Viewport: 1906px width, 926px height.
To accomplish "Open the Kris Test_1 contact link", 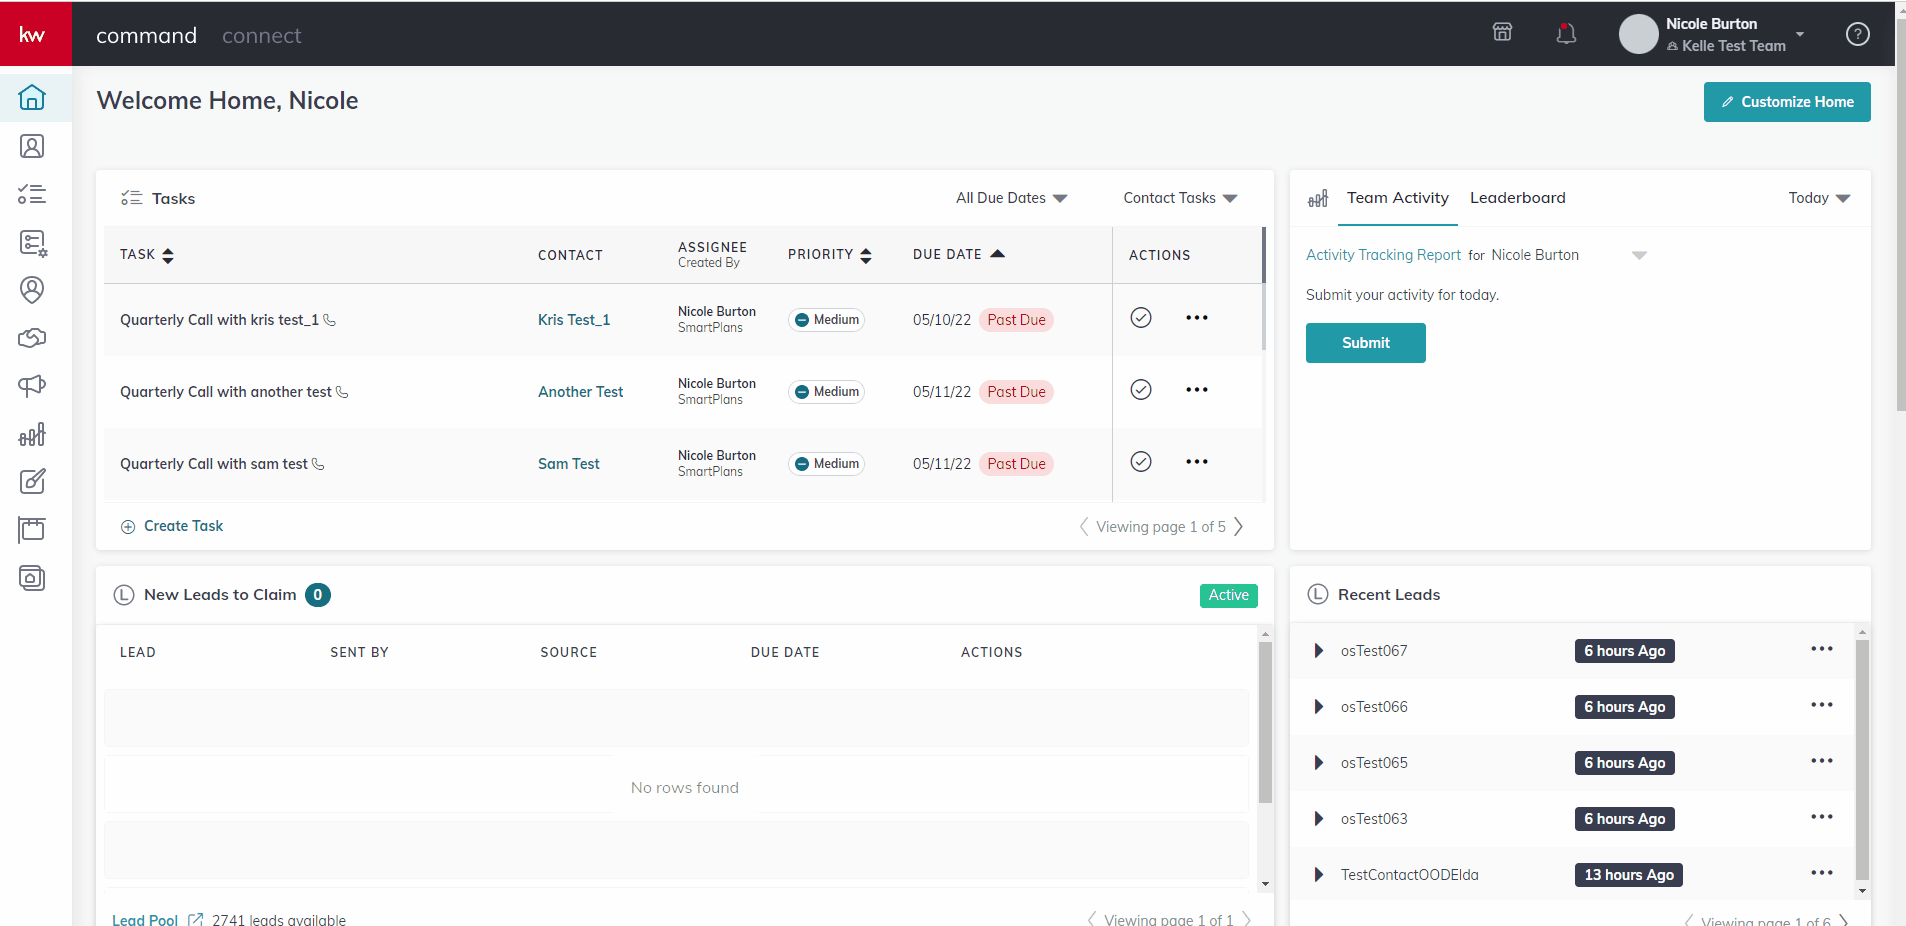I will point(574,320).
